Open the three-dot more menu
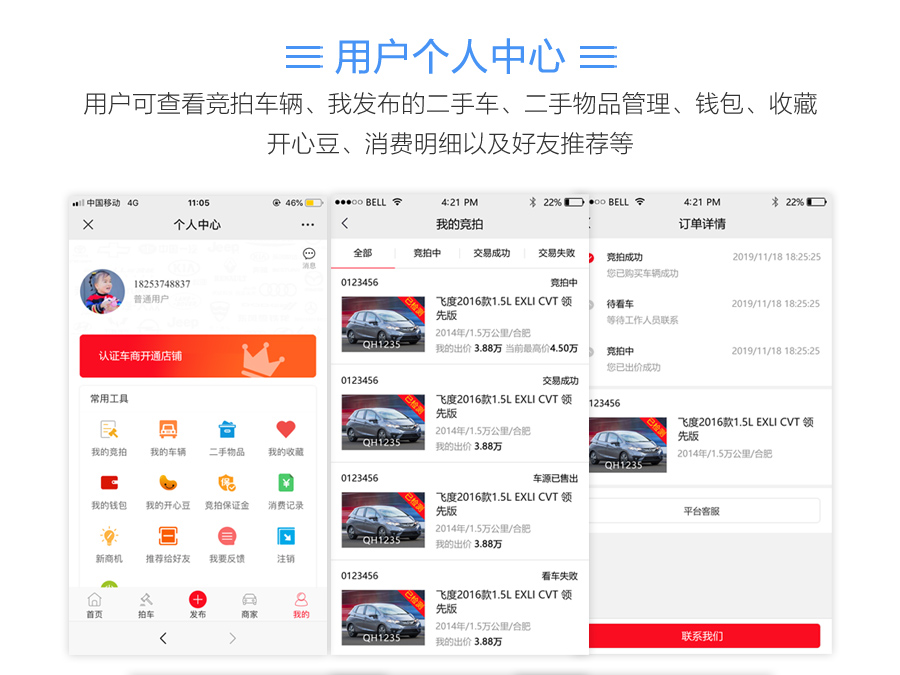Screen dimensions: 900x675 tap(308, 225)
